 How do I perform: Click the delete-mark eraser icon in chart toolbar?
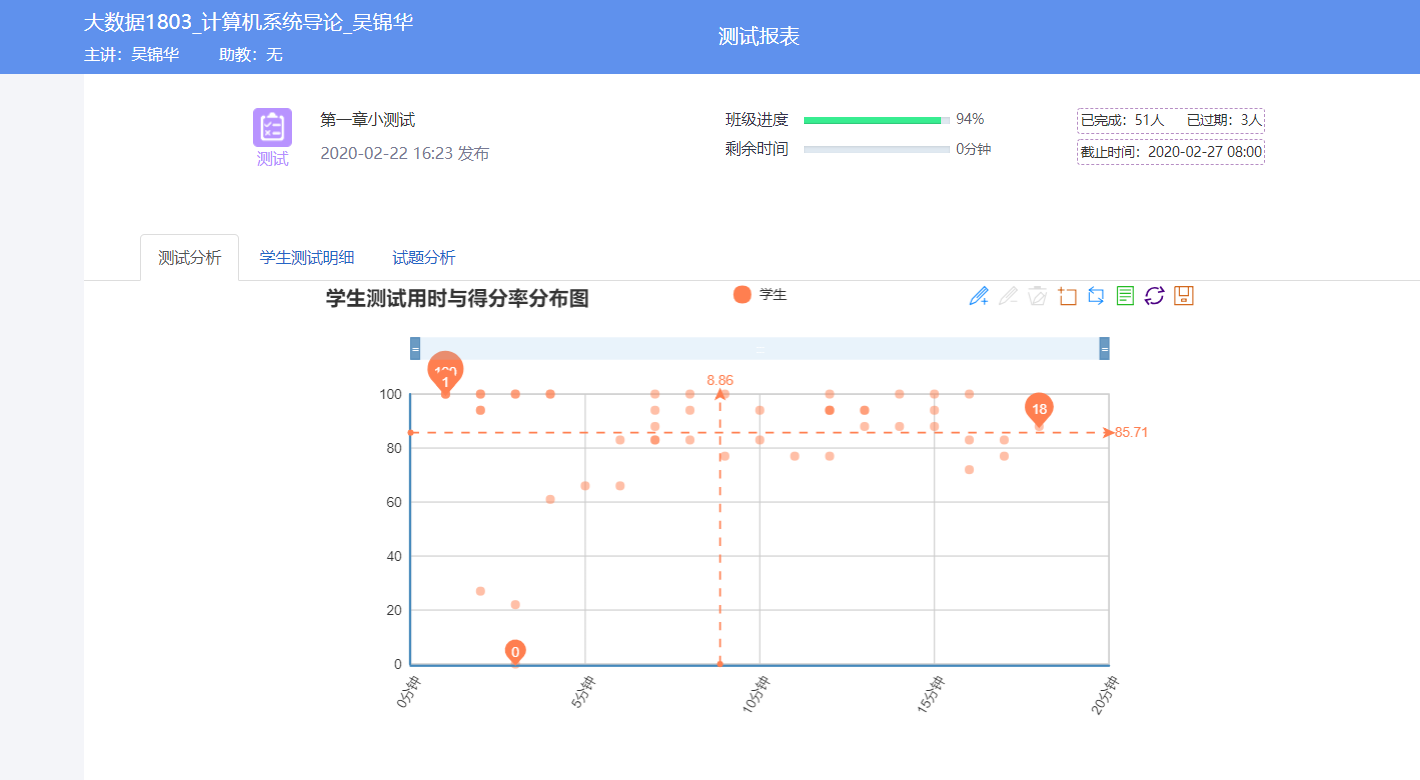[1037, 295]
